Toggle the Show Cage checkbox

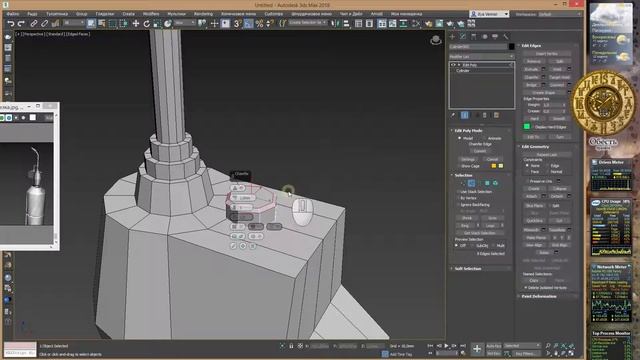pyautogui.click(x=458, y=166)
